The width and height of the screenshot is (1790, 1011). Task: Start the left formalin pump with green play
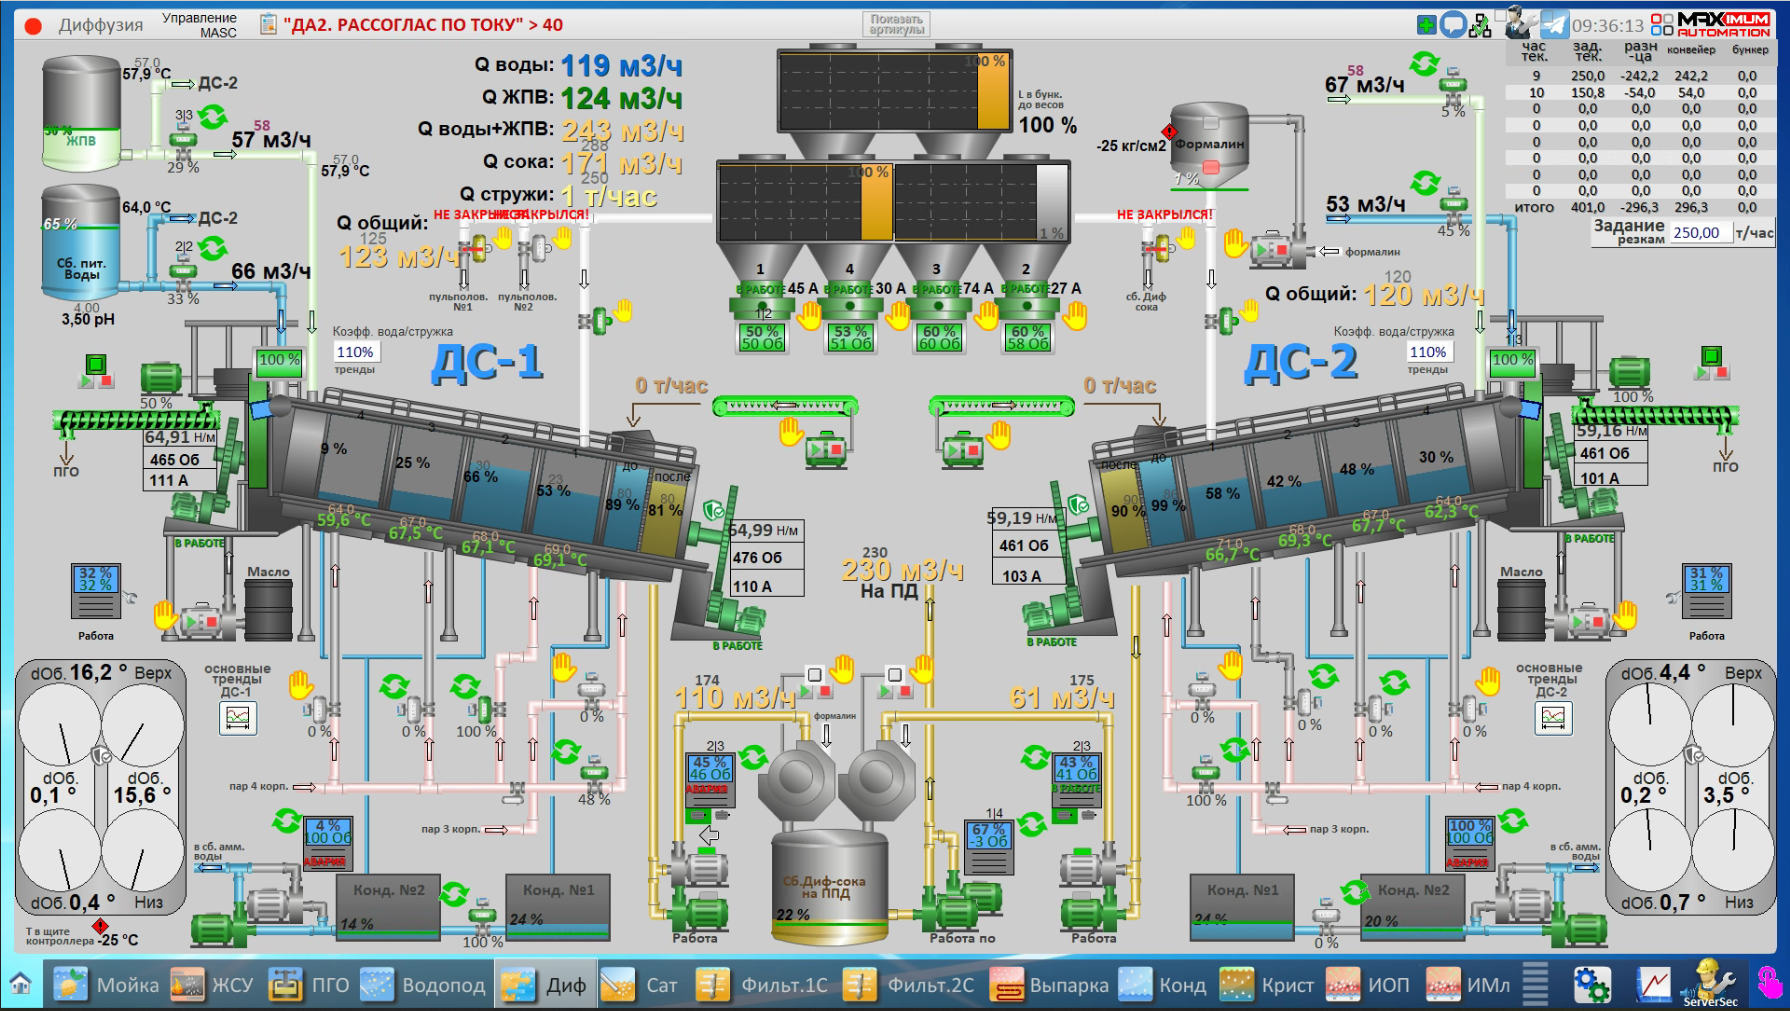805,691
